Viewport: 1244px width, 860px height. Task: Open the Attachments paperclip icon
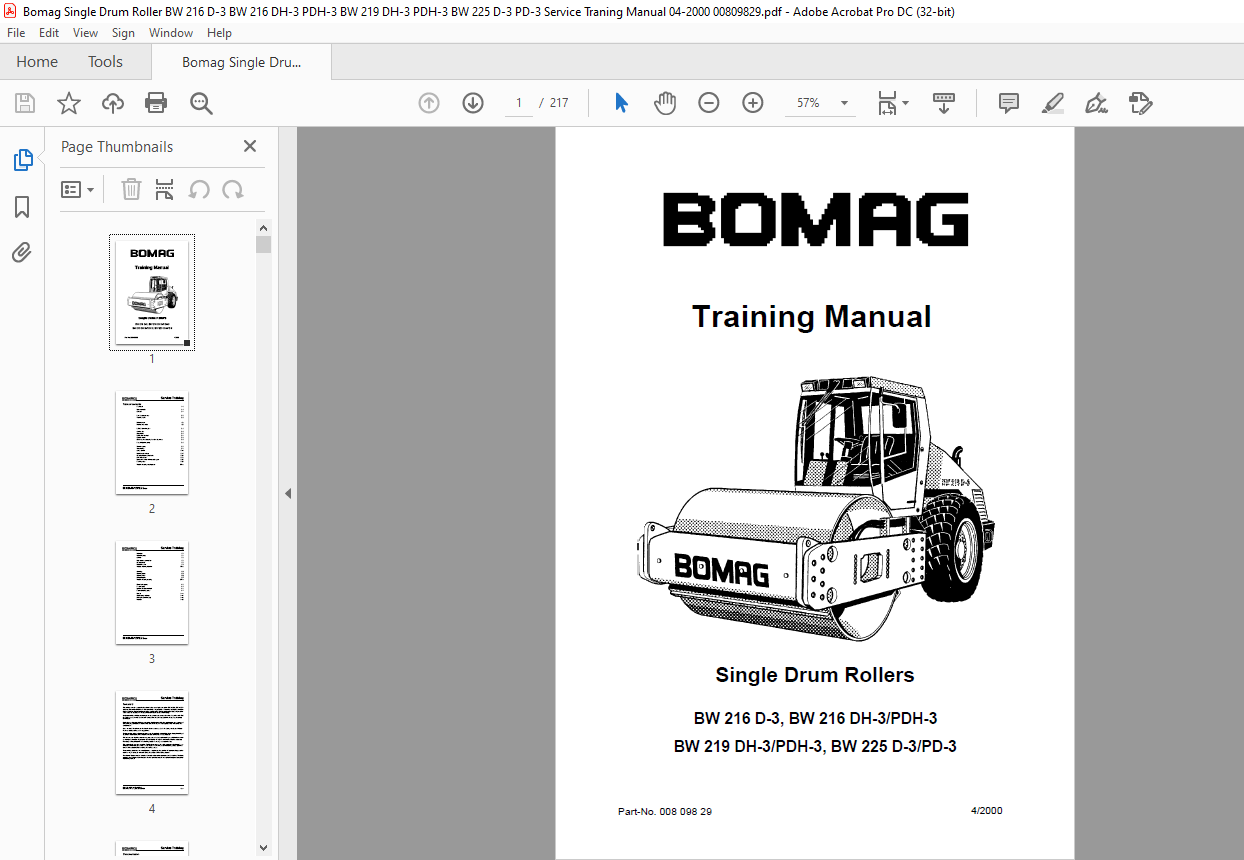pyautogui.click(x=22, y=253)
